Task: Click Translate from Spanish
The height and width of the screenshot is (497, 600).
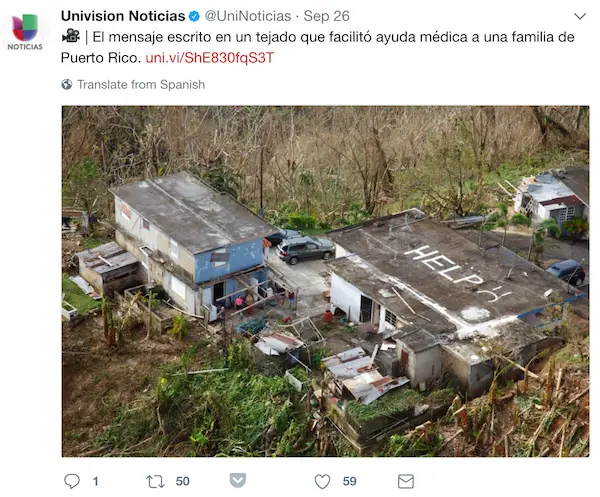Action: coord(141,84)
